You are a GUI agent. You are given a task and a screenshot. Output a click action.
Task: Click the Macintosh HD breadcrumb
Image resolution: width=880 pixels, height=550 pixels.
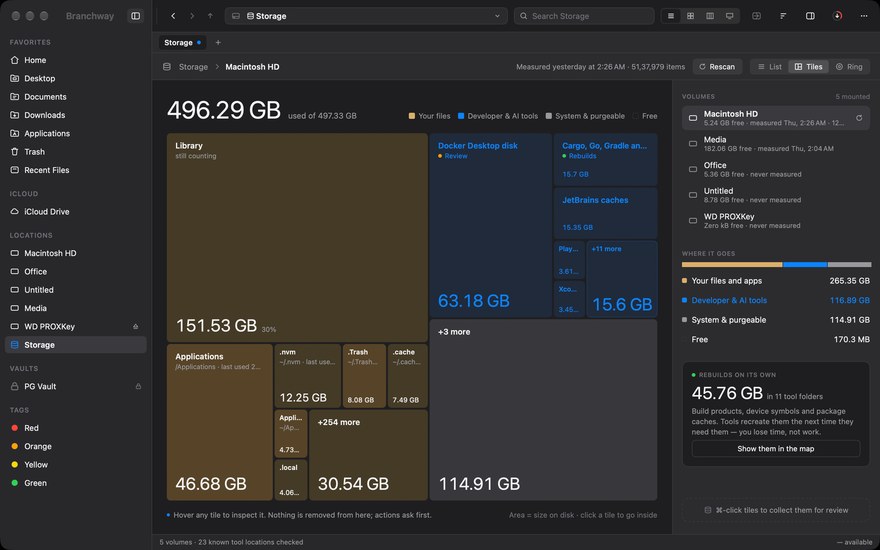[252, 67]
